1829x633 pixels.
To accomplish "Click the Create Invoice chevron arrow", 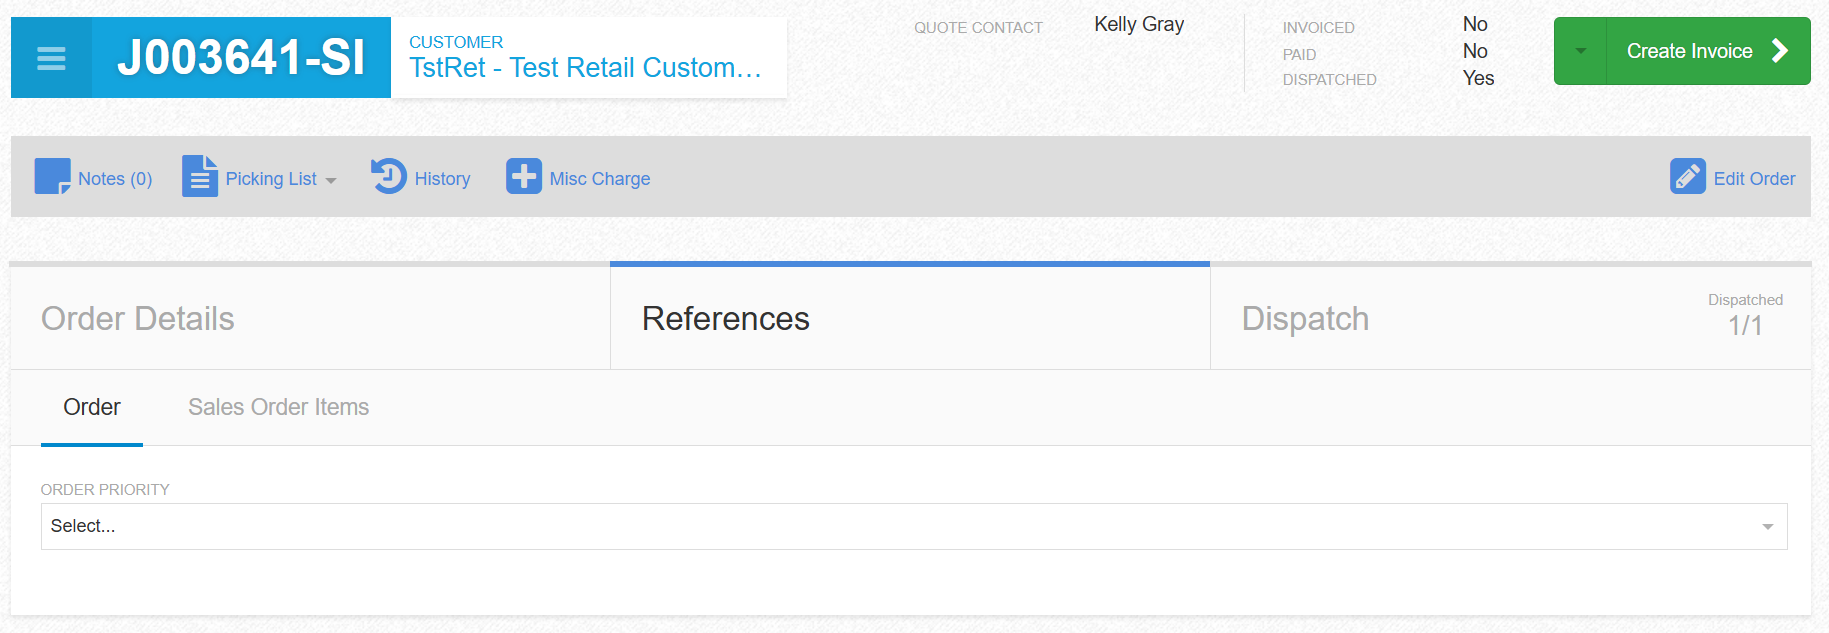I will tap(1780, 51).
